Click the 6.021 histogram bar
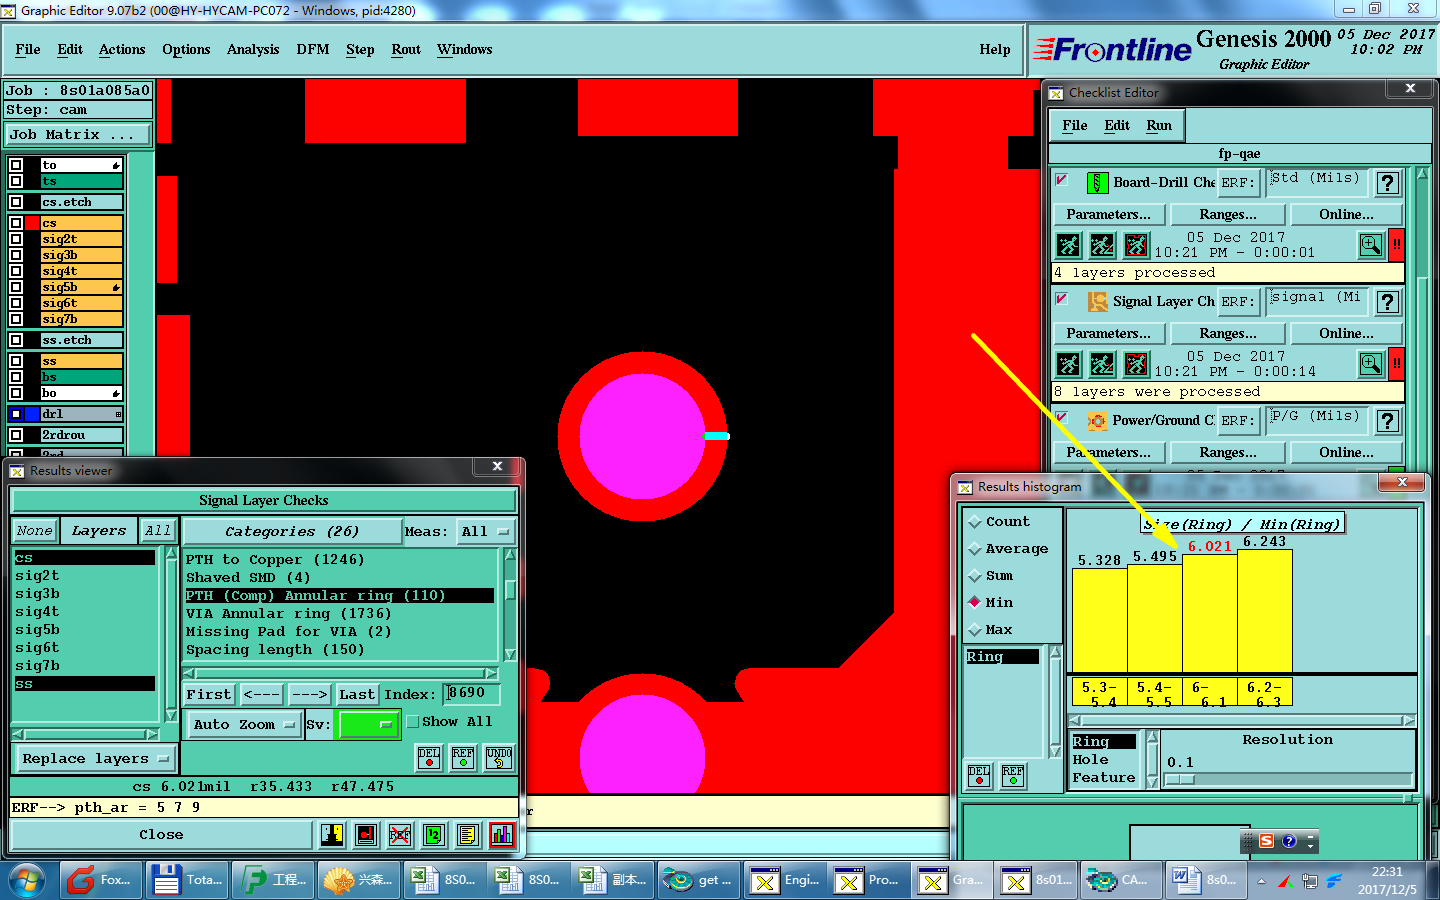This screenshot has height=900, width=1440. tap(1210, 613)
